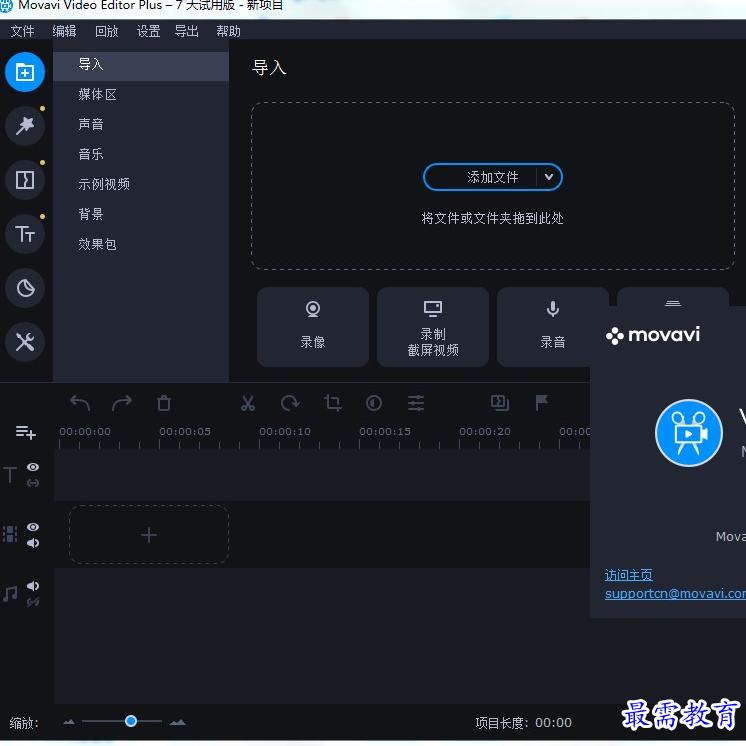The height and width of the screenshot is (746, 746).
Task: Click the 录像 webcam button
Action: (x=313, y=326)
